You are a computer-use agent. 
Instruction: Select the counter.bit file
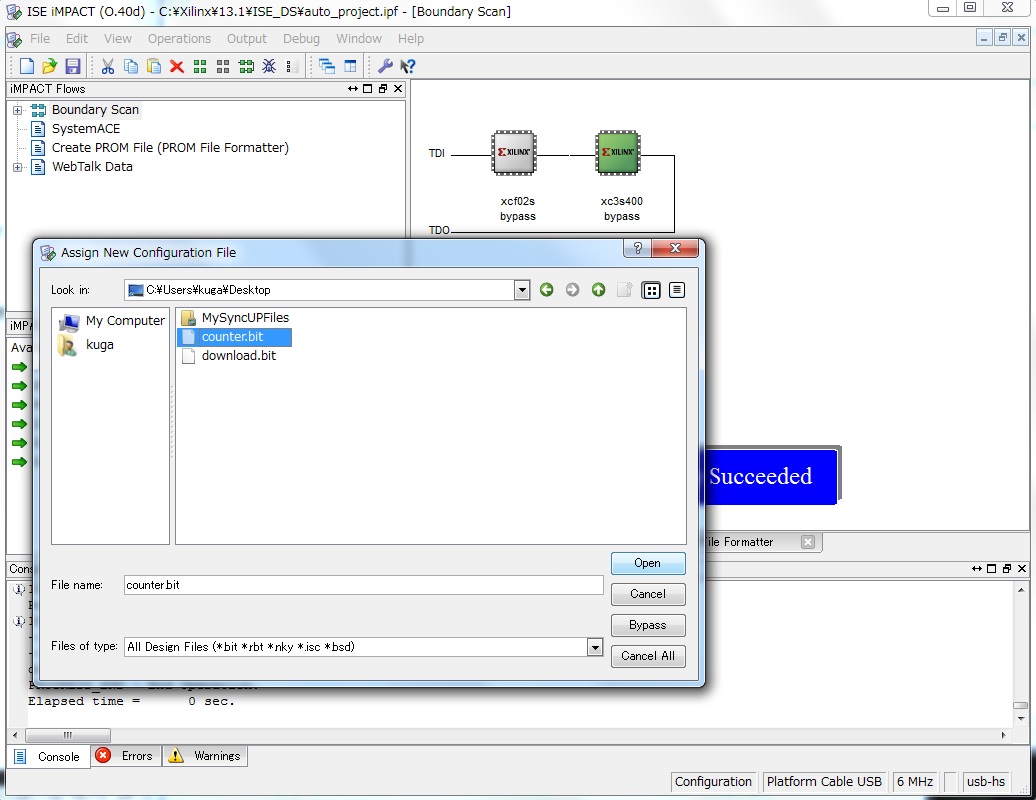(x=234, y=337)
